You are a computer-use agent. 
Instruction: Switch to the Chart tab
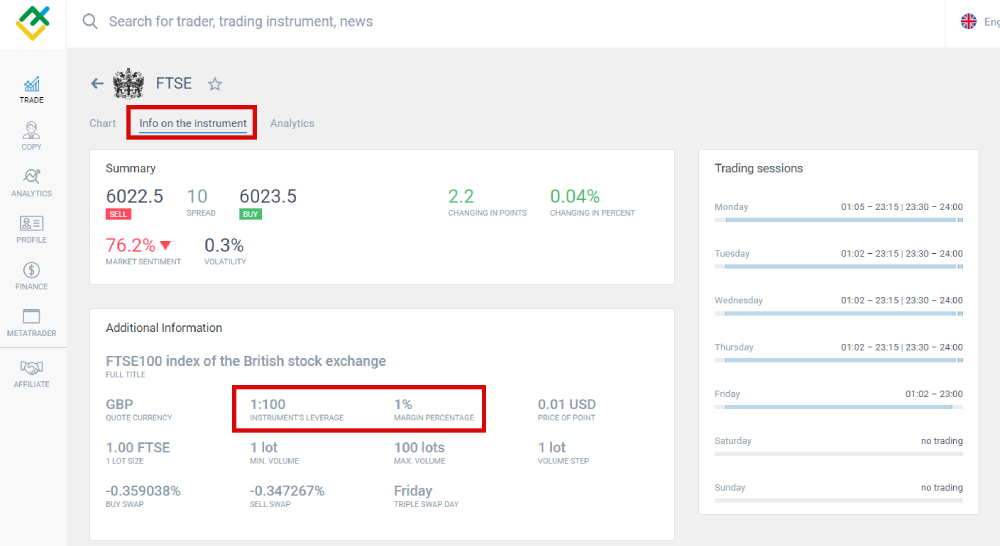tap(102, 123)
